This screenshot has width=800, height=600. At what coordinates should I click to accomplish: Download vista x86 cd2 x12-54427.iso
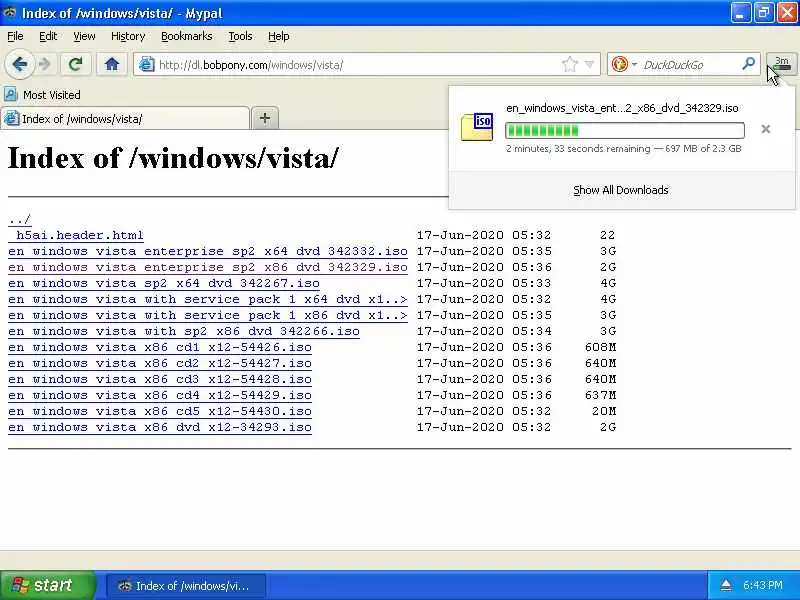pyautogui.click(x=160, y=363)
